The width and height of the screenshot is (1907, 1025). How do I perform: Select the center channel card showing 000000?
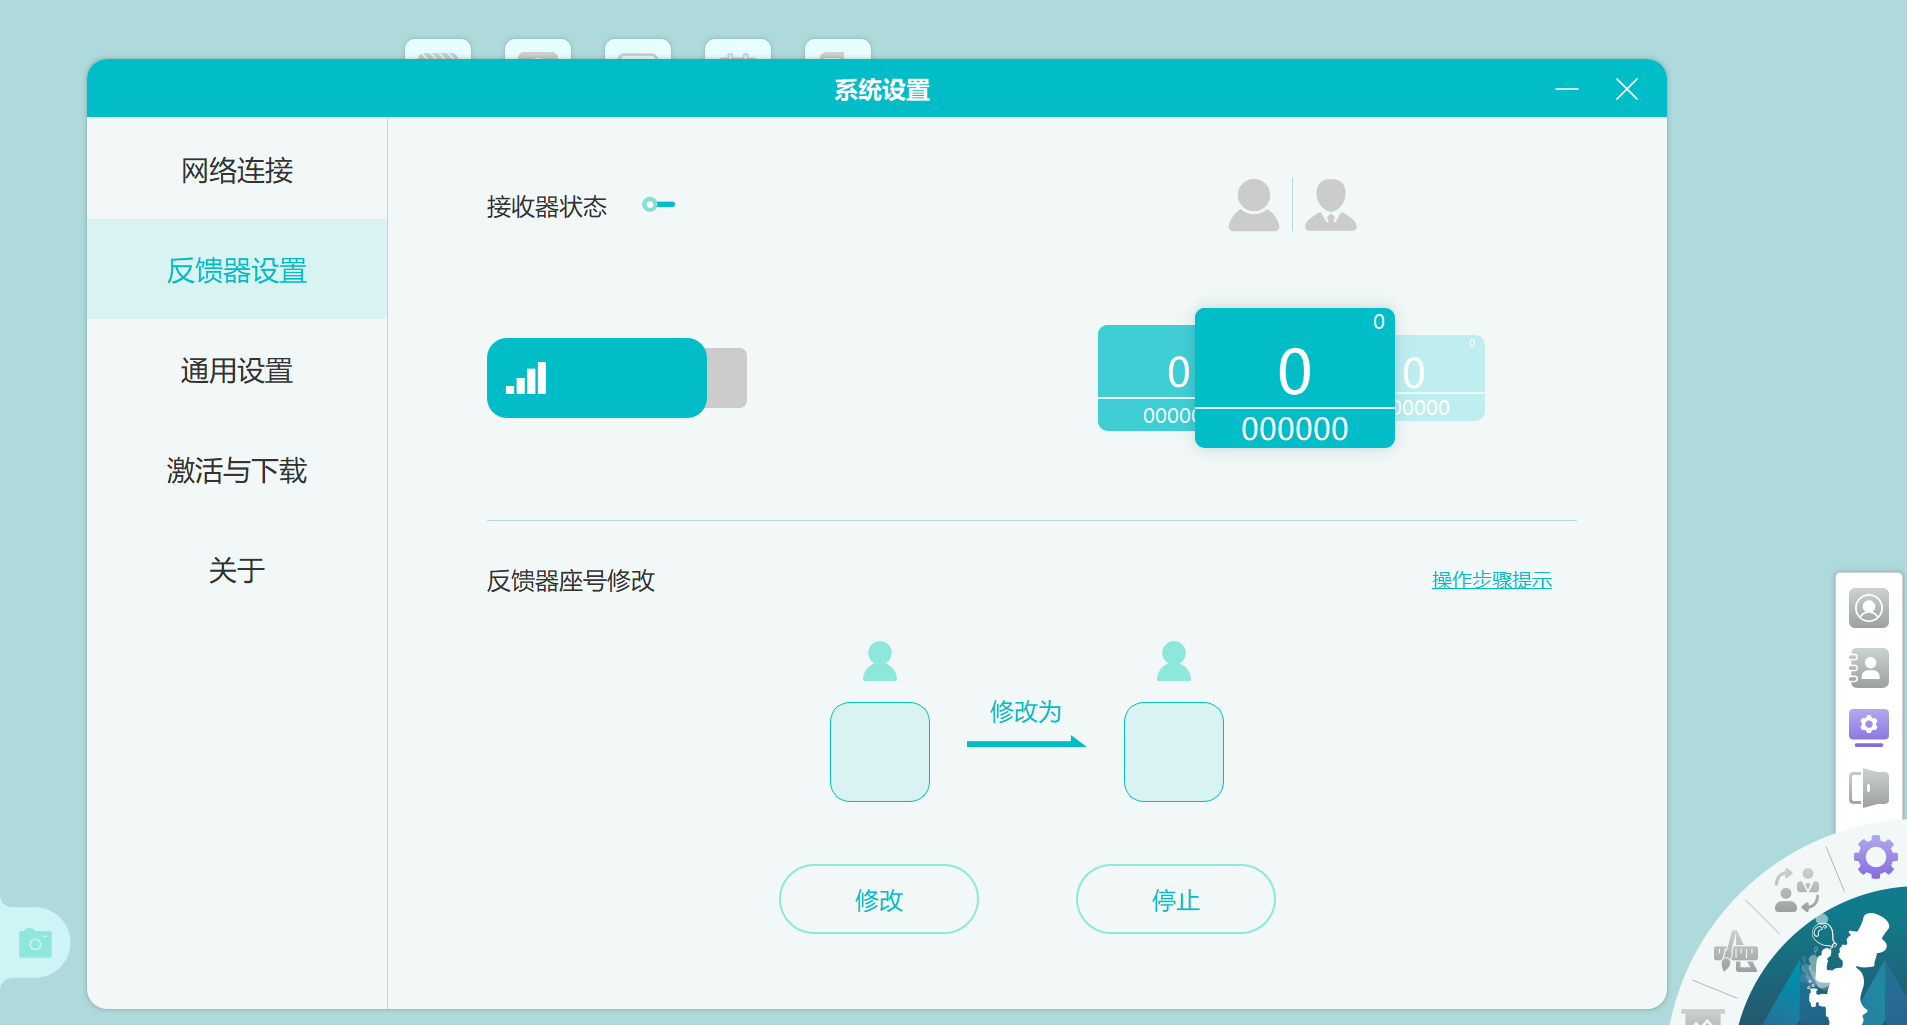pos(1295,378)
